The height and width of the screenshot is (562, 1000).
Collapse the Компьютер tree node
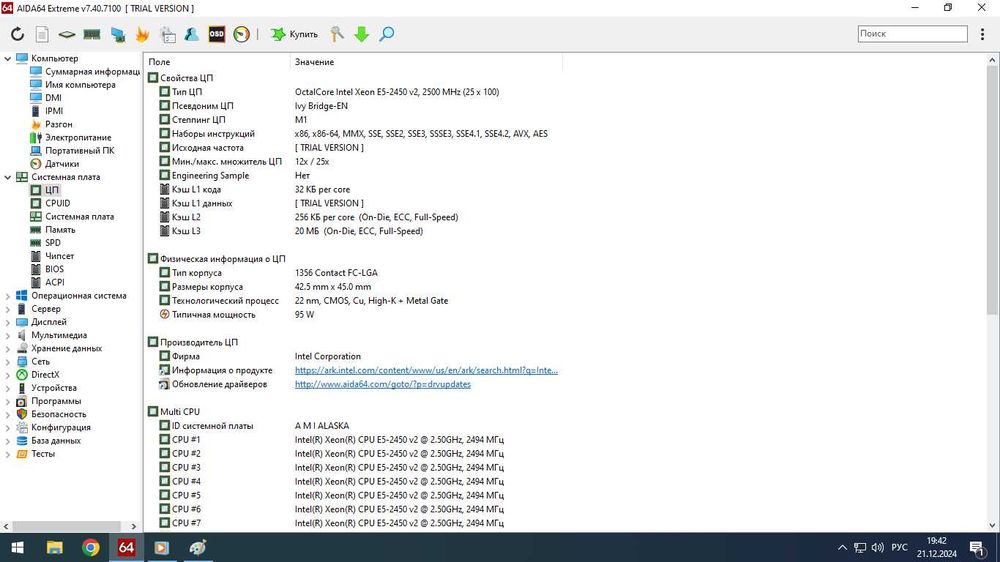pyautogui.click(x=8, y=59)
